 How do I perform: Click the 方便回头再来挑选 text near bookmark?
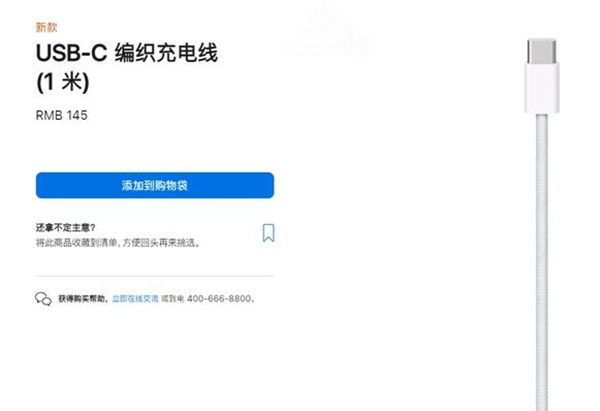pyautogui.click(x=159, y=243)
